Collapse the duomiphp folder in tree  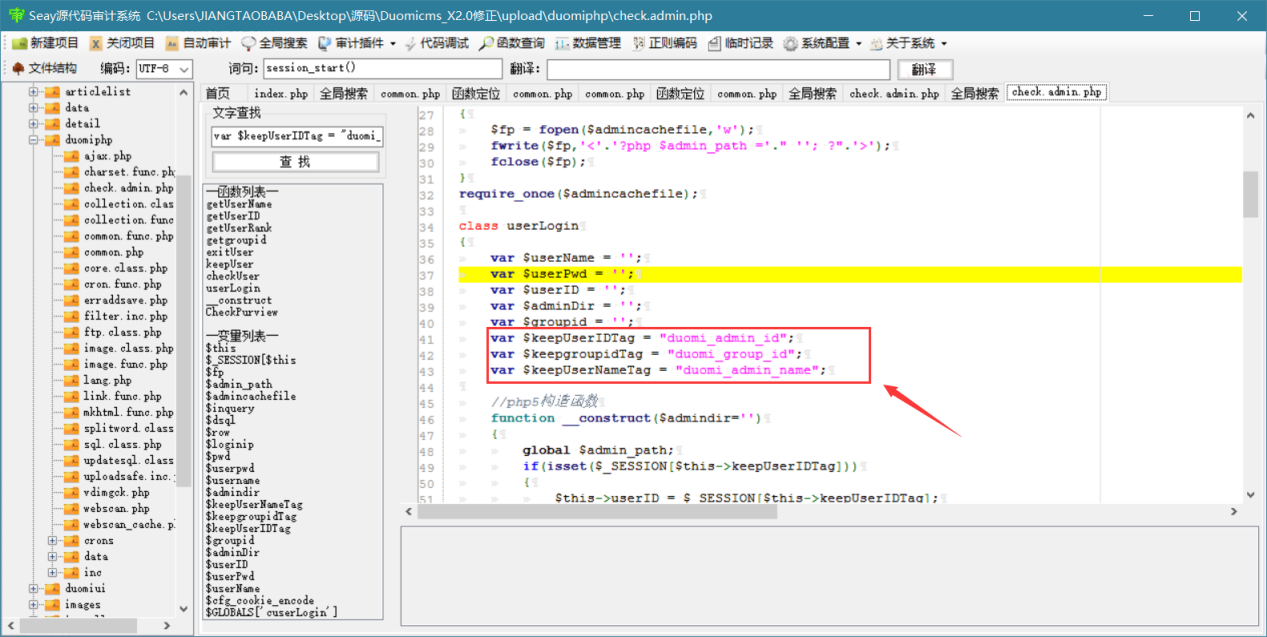tap(34, 140)
